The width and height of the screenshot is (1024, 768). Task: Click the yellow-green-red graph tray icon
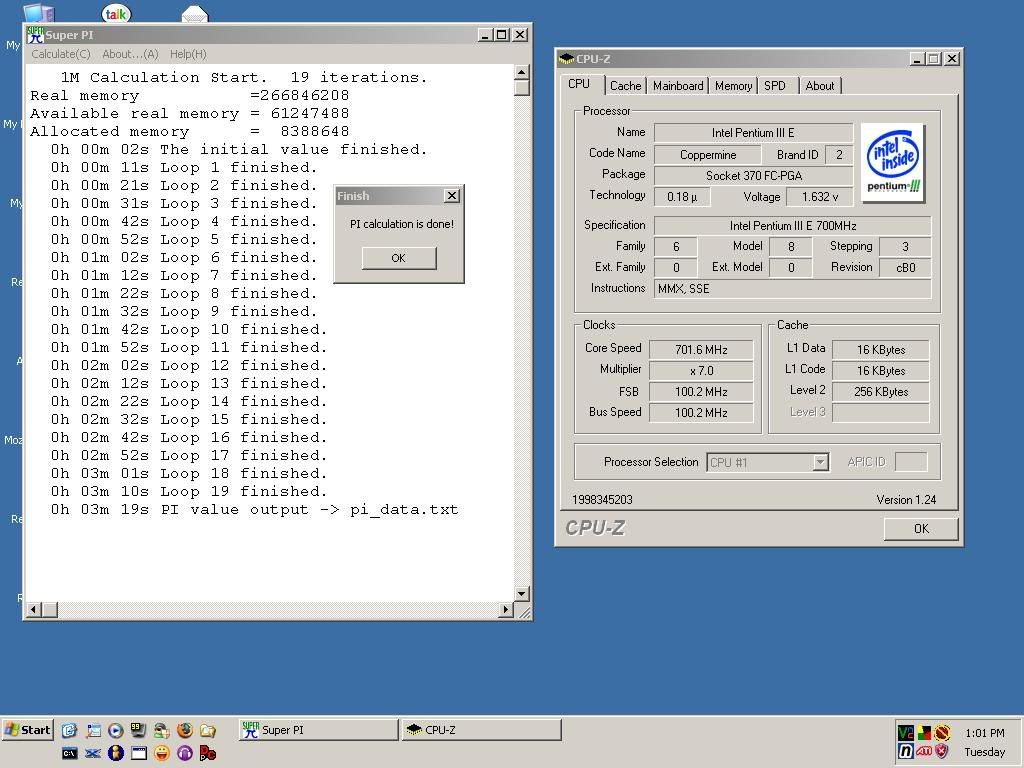tap(924, 733)
